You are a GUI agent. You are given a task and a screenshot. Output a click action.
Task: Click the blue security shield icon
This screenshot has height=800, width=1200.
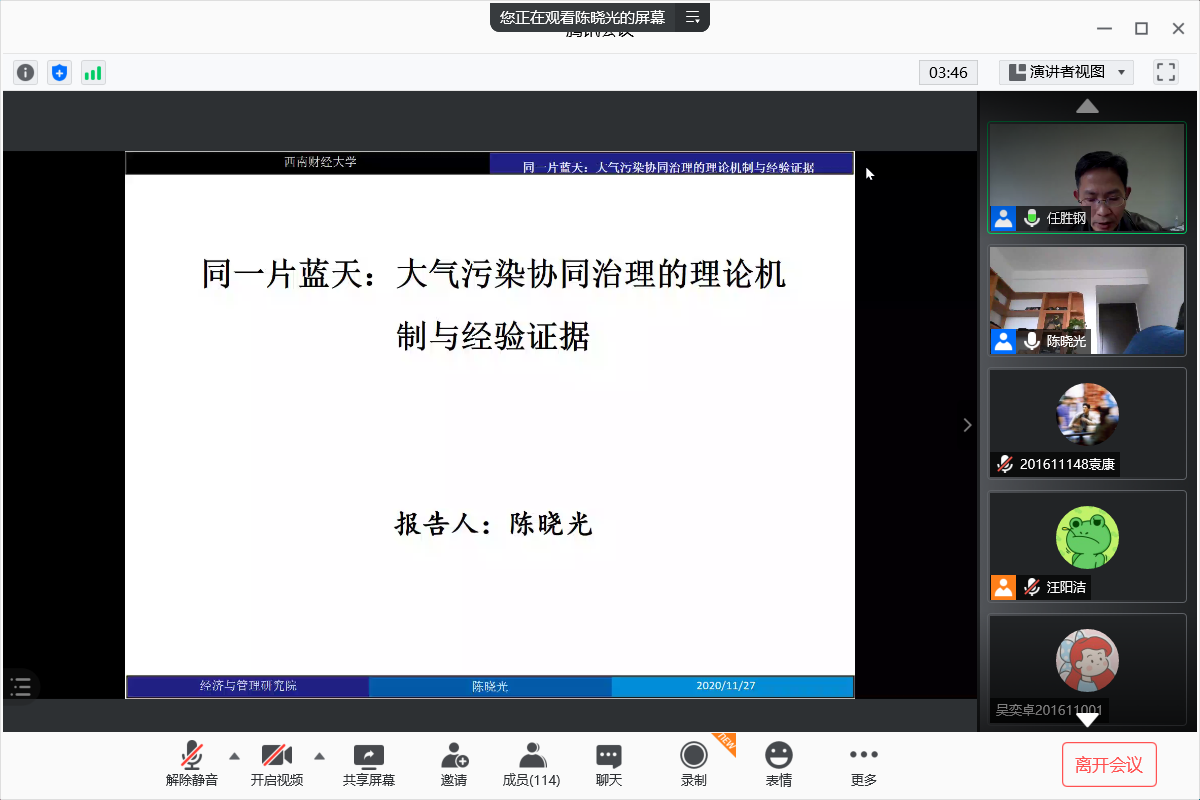60,72
